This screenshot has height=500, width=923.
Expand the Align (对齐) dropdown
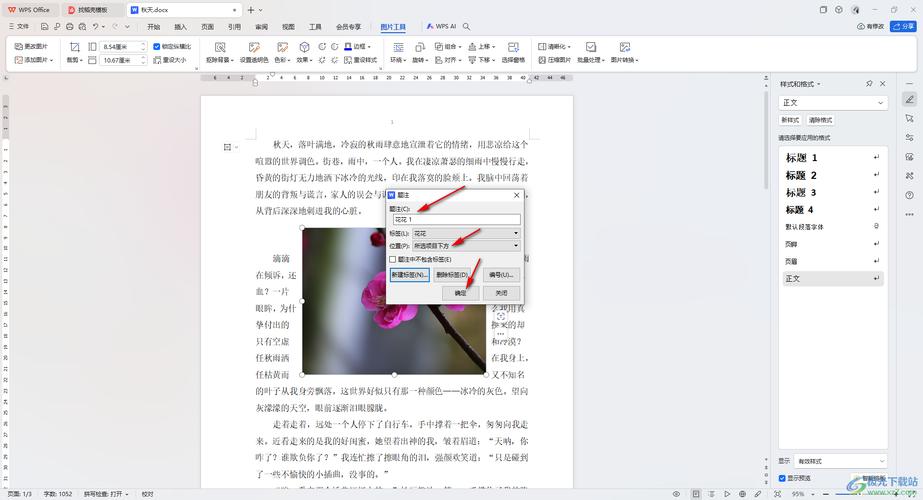pyautogui.click(x=459, y=60)
